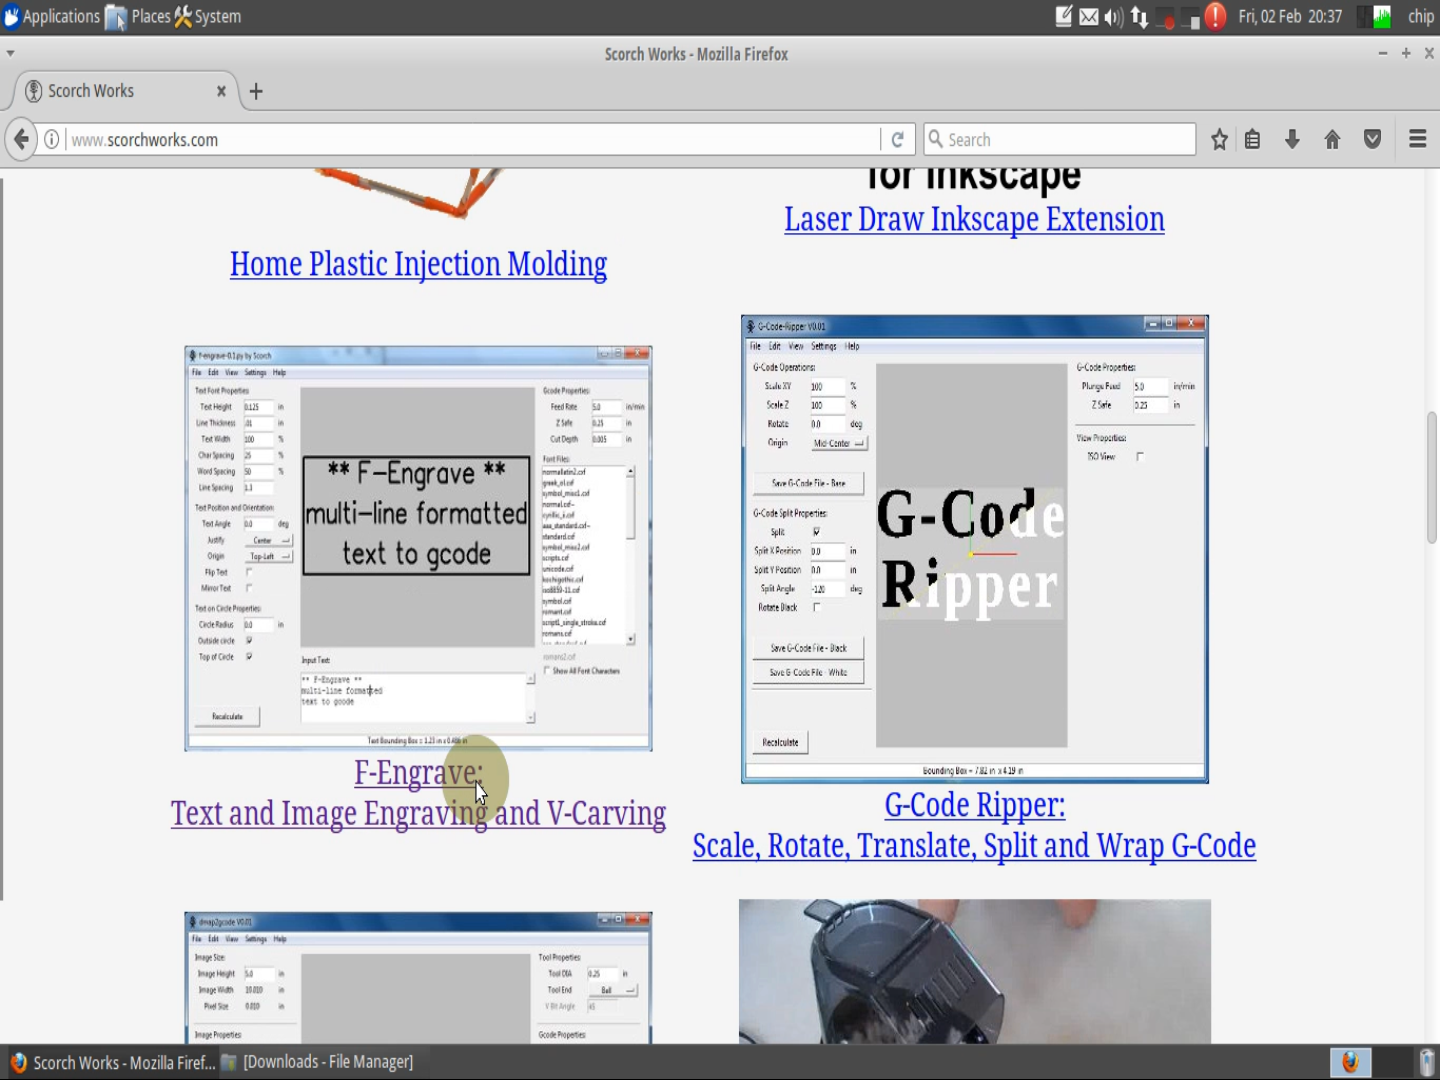Click the site information icon in address bar
1440x1080 pixels.
50,139
